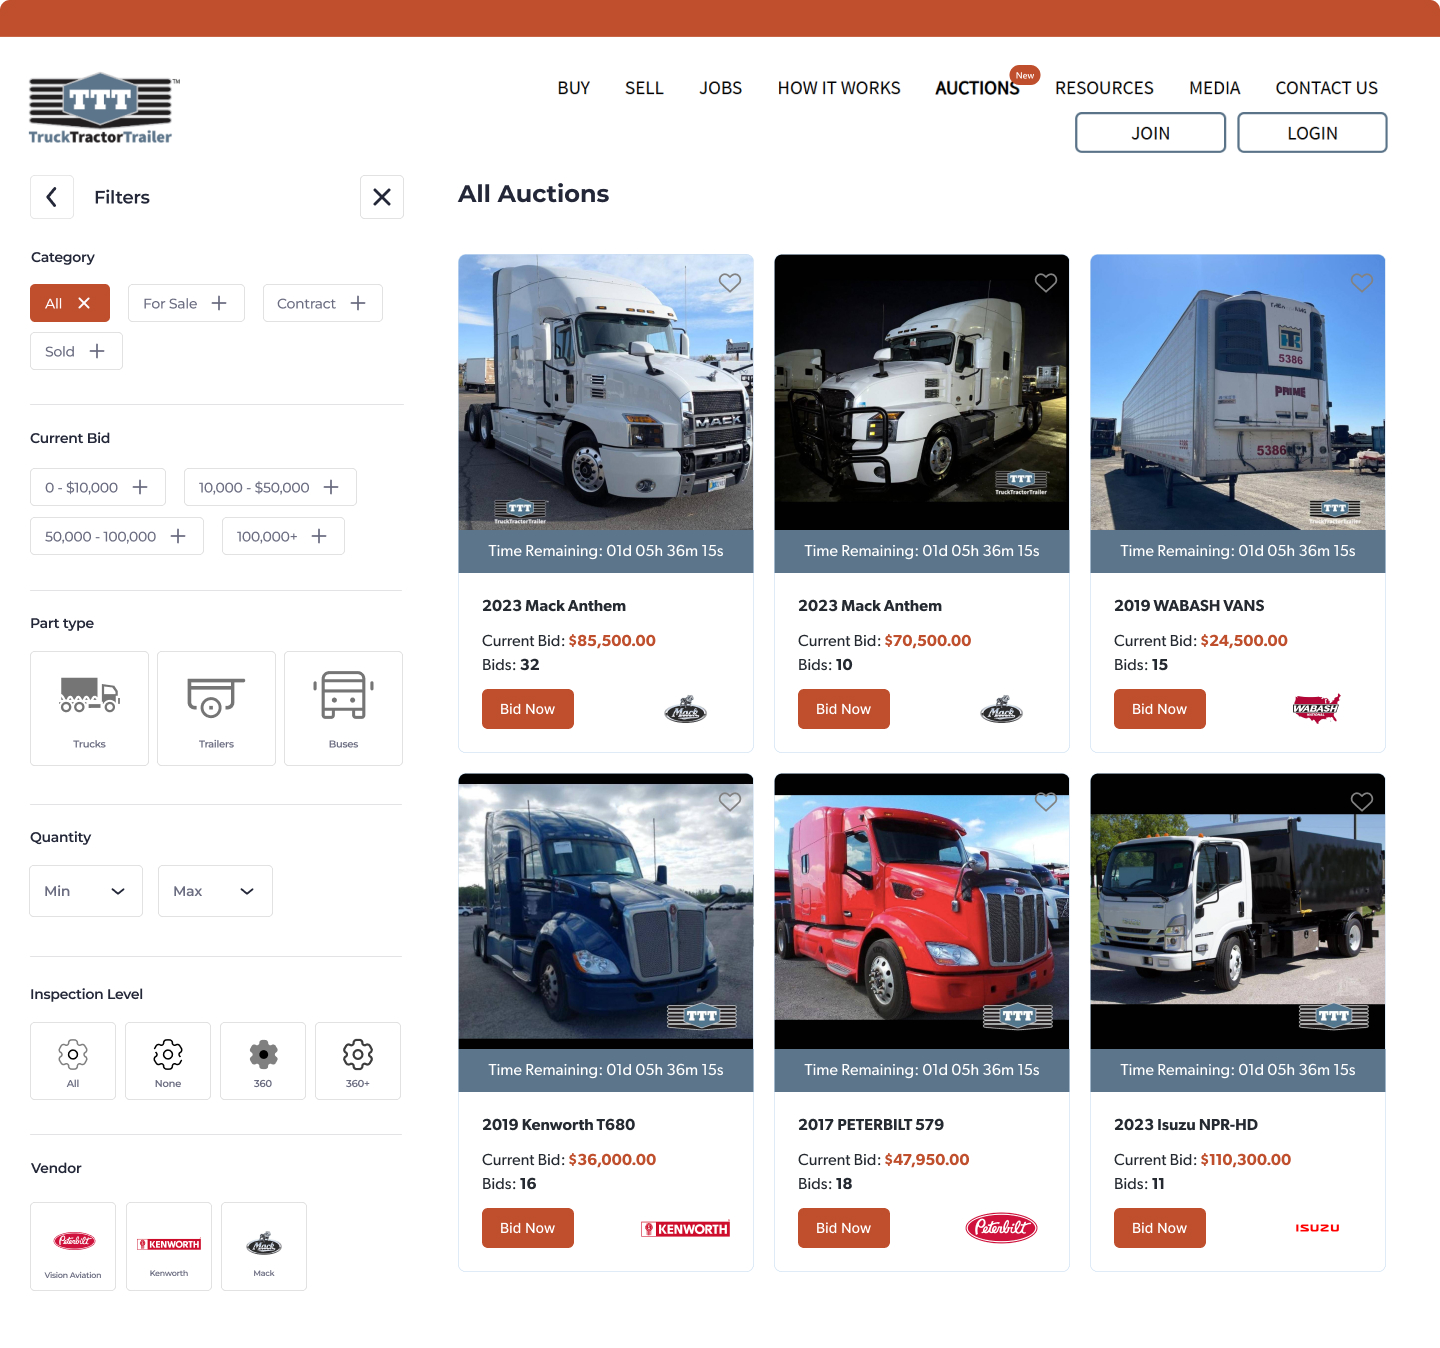1440x1348 pixels.
Task: Open the Isuzu NPR-HD truck photo
Action: click(x=1238, y=911)
